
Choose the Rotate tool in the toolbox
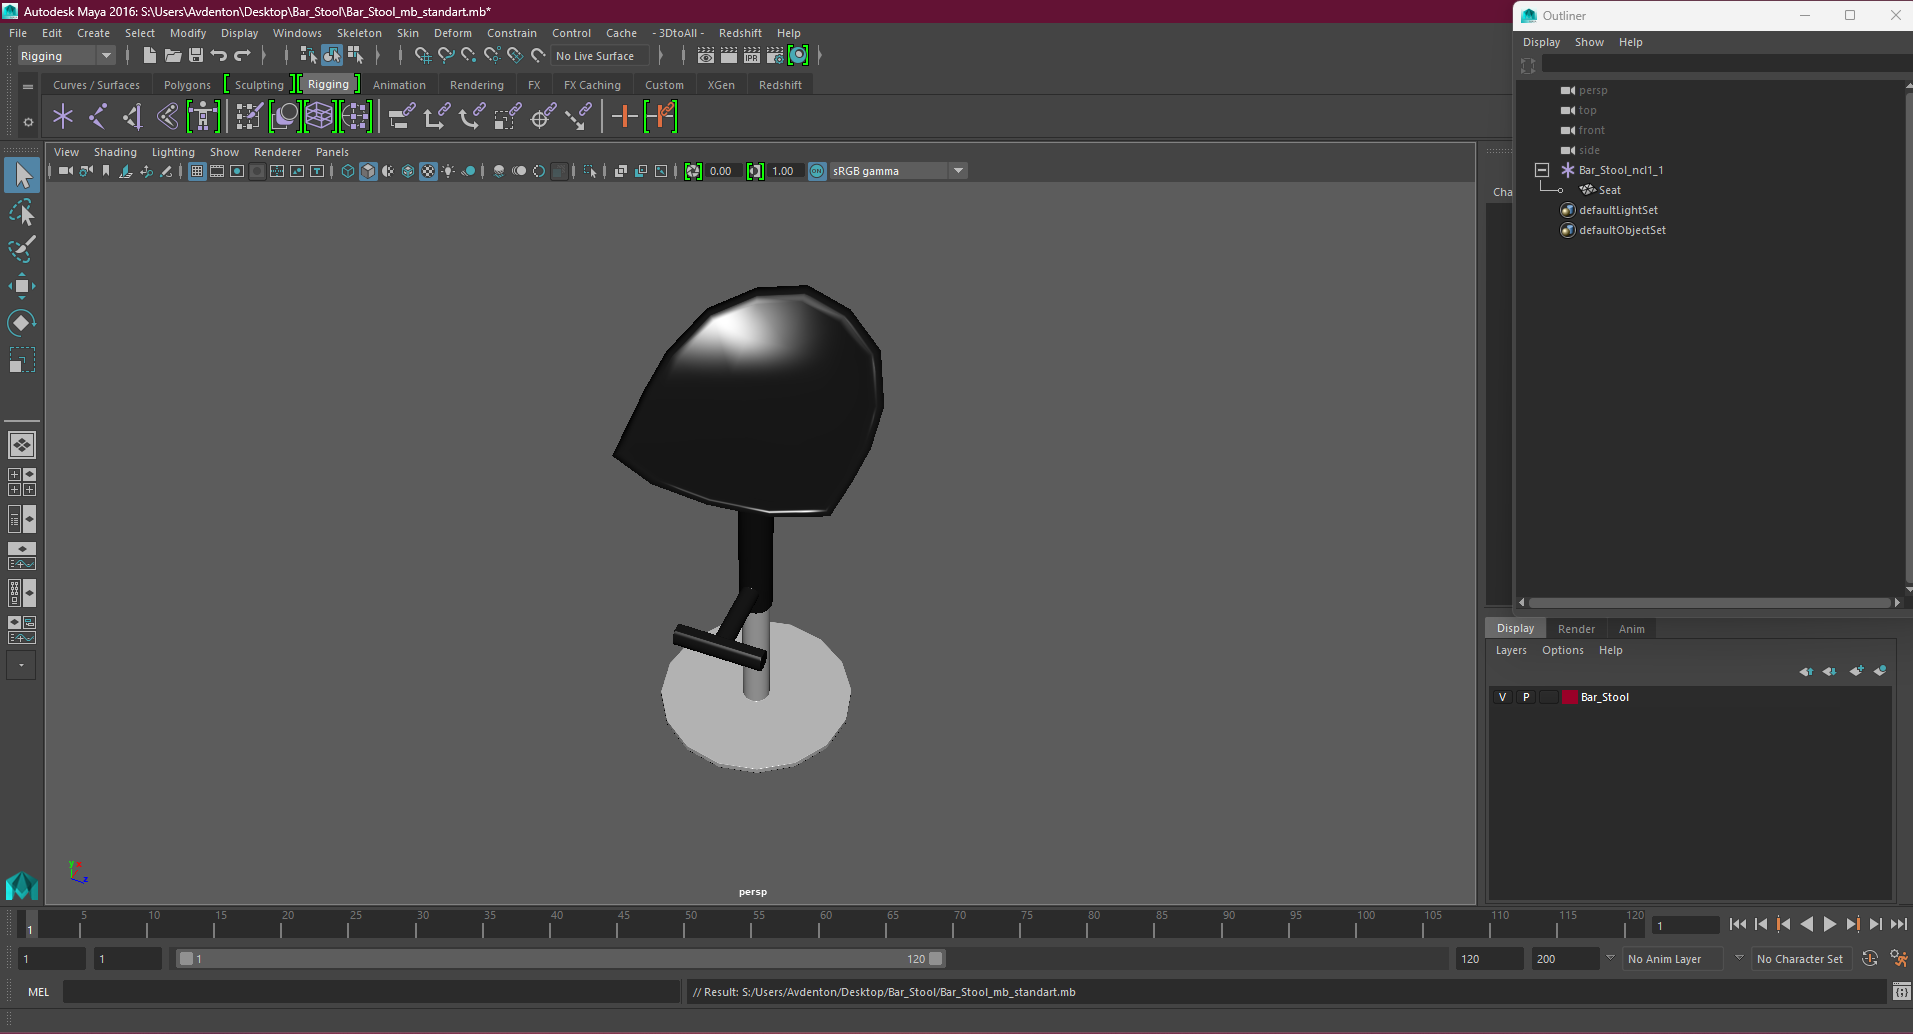pyautogui.click(x=21, y=322)
